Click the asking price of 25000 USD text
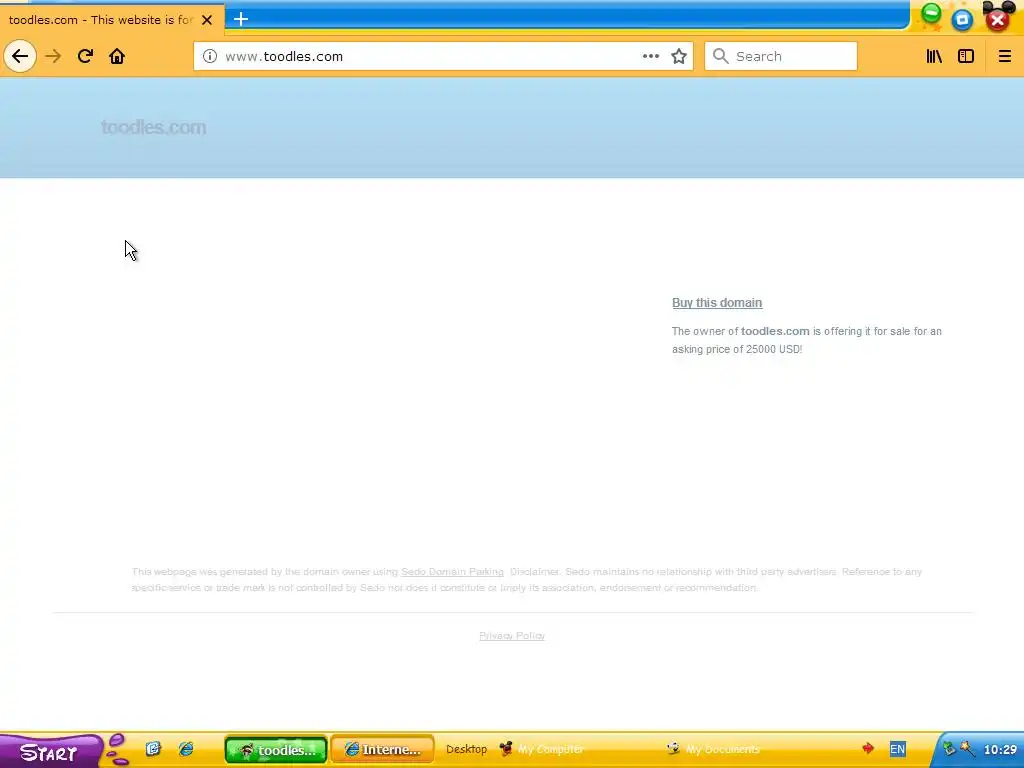Screen dimensions: 1024x768 click(x=737, y=349)
